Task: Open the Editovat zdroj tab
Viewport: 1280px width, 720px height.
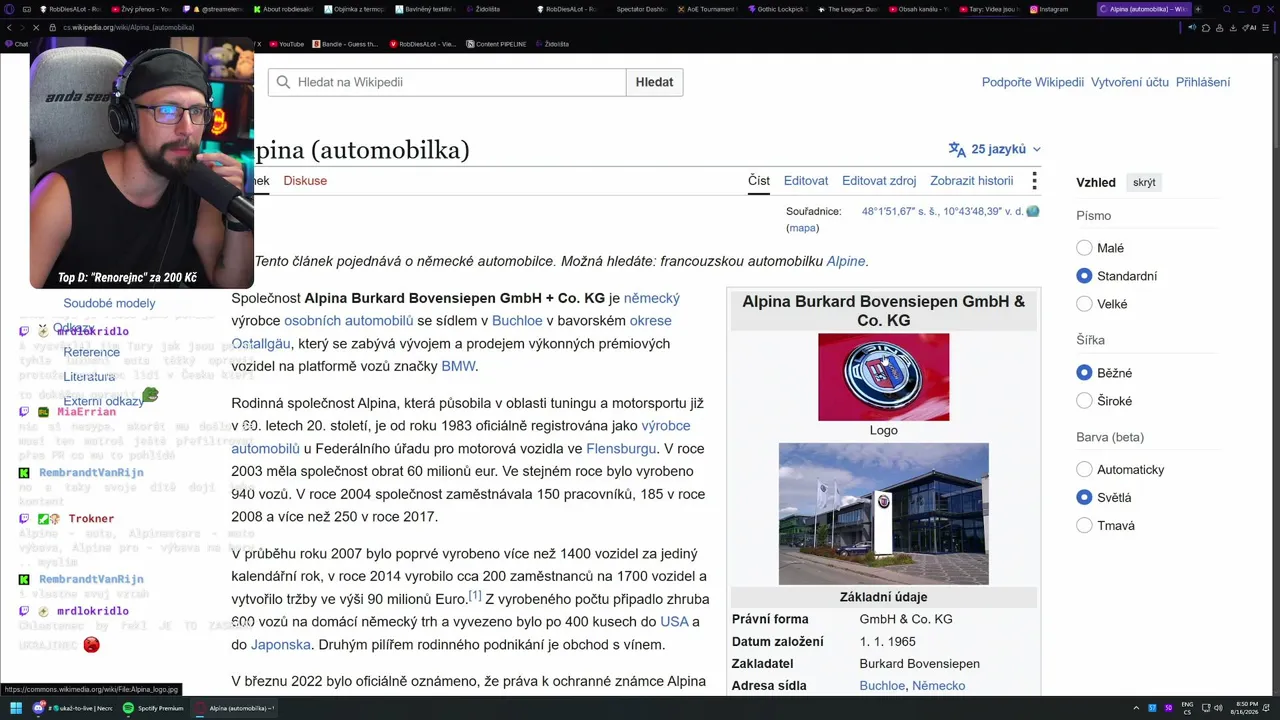Action: [x=879, y=181]
